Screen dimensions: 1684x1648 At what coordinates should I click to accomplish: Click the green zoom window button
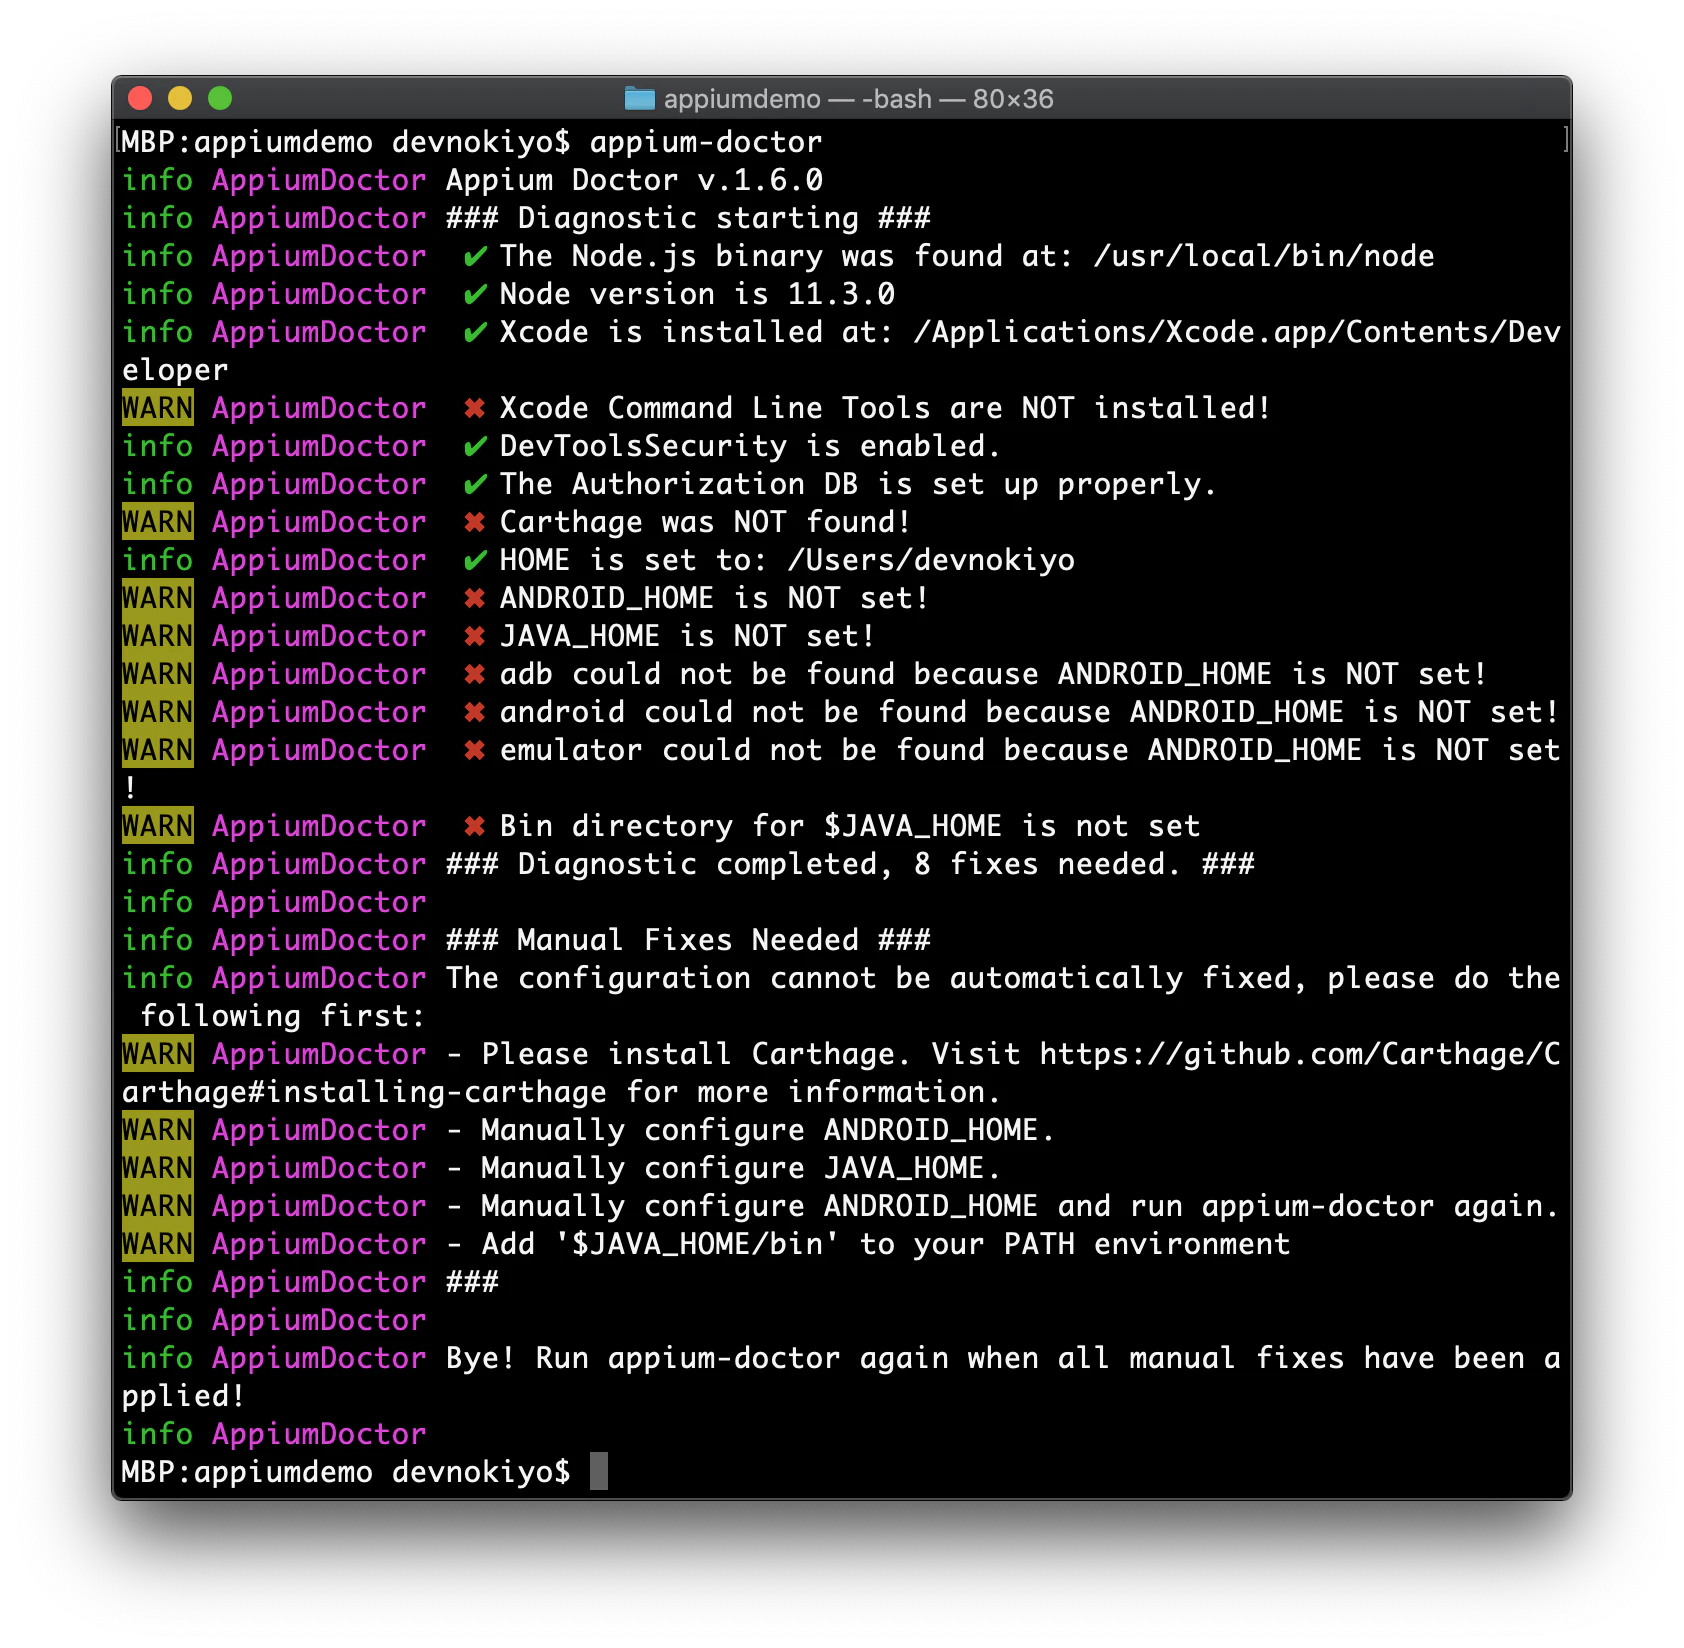220,98
